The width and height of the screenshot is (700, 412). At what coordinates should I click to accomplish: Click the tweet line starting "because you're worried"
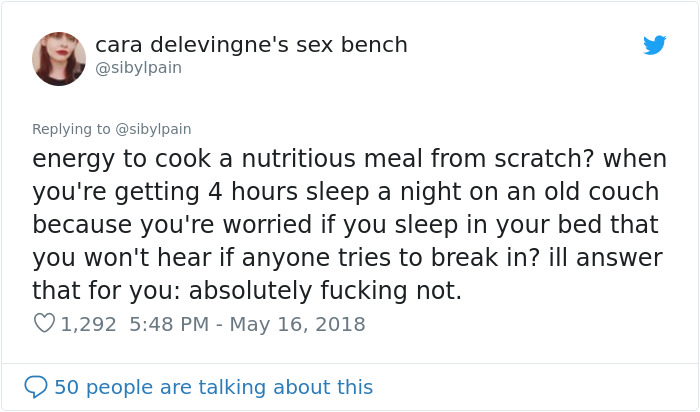pos(337,225)
